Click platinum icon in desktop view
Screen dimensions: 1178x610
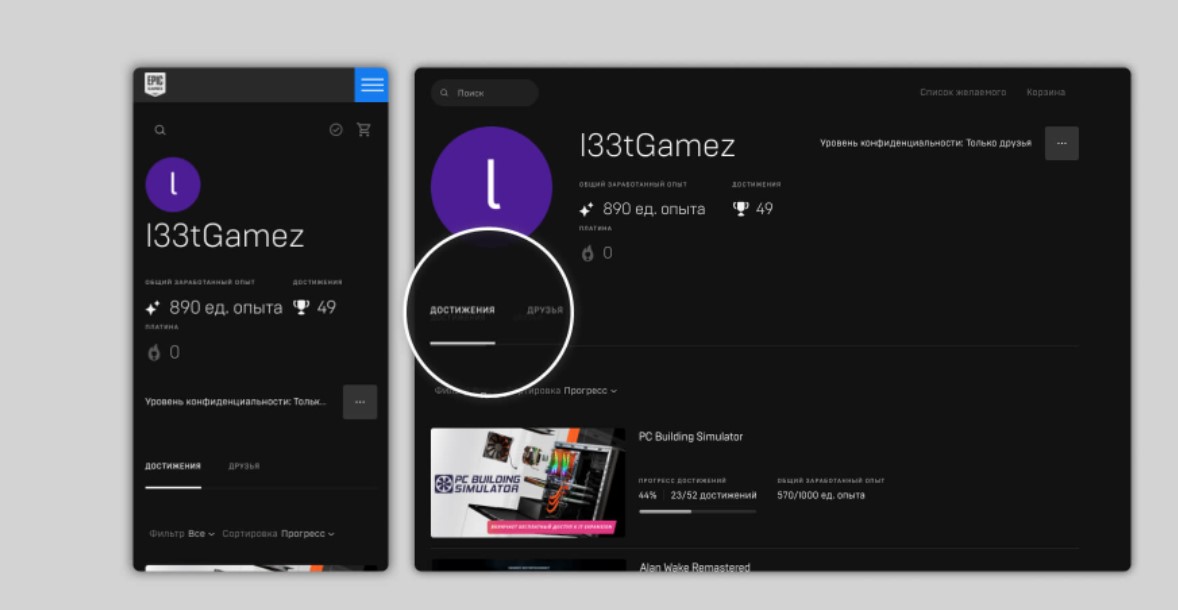(x=587, y=253)
